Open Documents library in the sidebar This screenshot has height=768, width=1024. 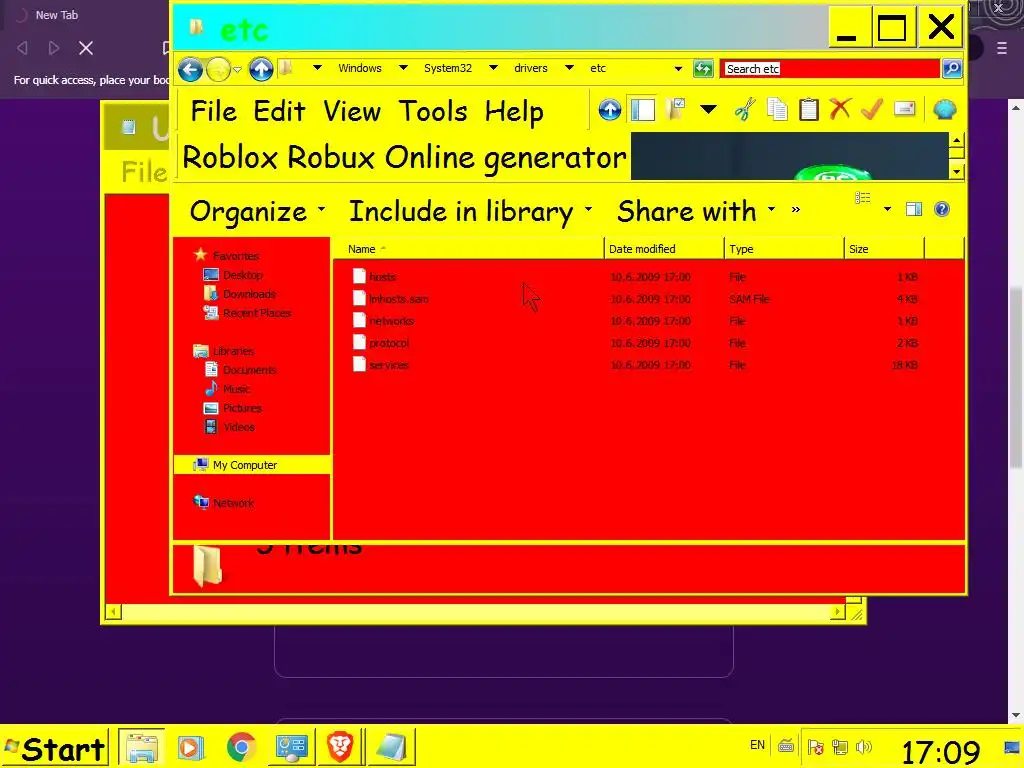(249, 370)
